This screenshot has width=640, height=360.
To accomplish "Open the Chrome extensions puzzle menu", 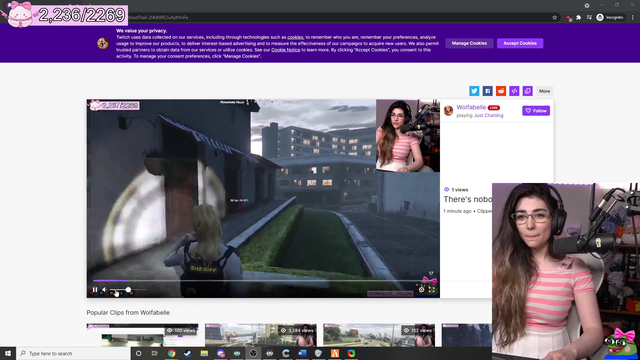I will click(x=578, y=18).
